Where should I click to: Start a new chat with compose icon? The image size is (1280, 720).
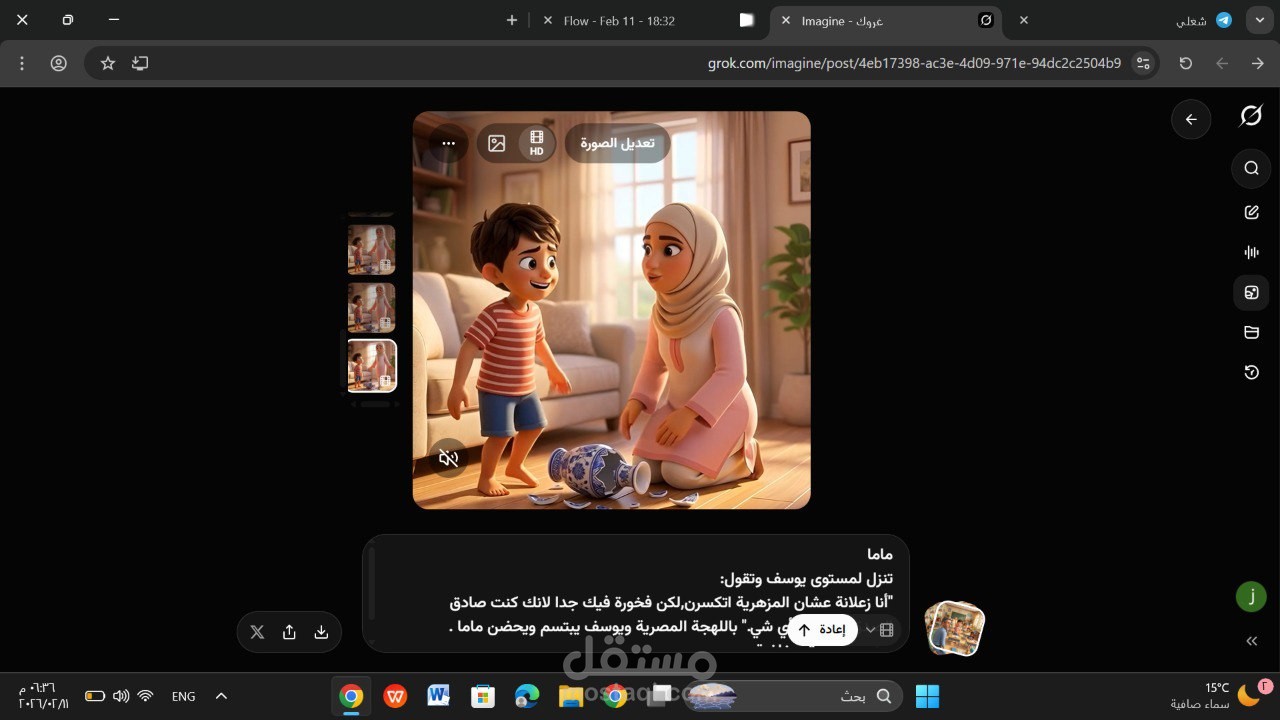1251,212
